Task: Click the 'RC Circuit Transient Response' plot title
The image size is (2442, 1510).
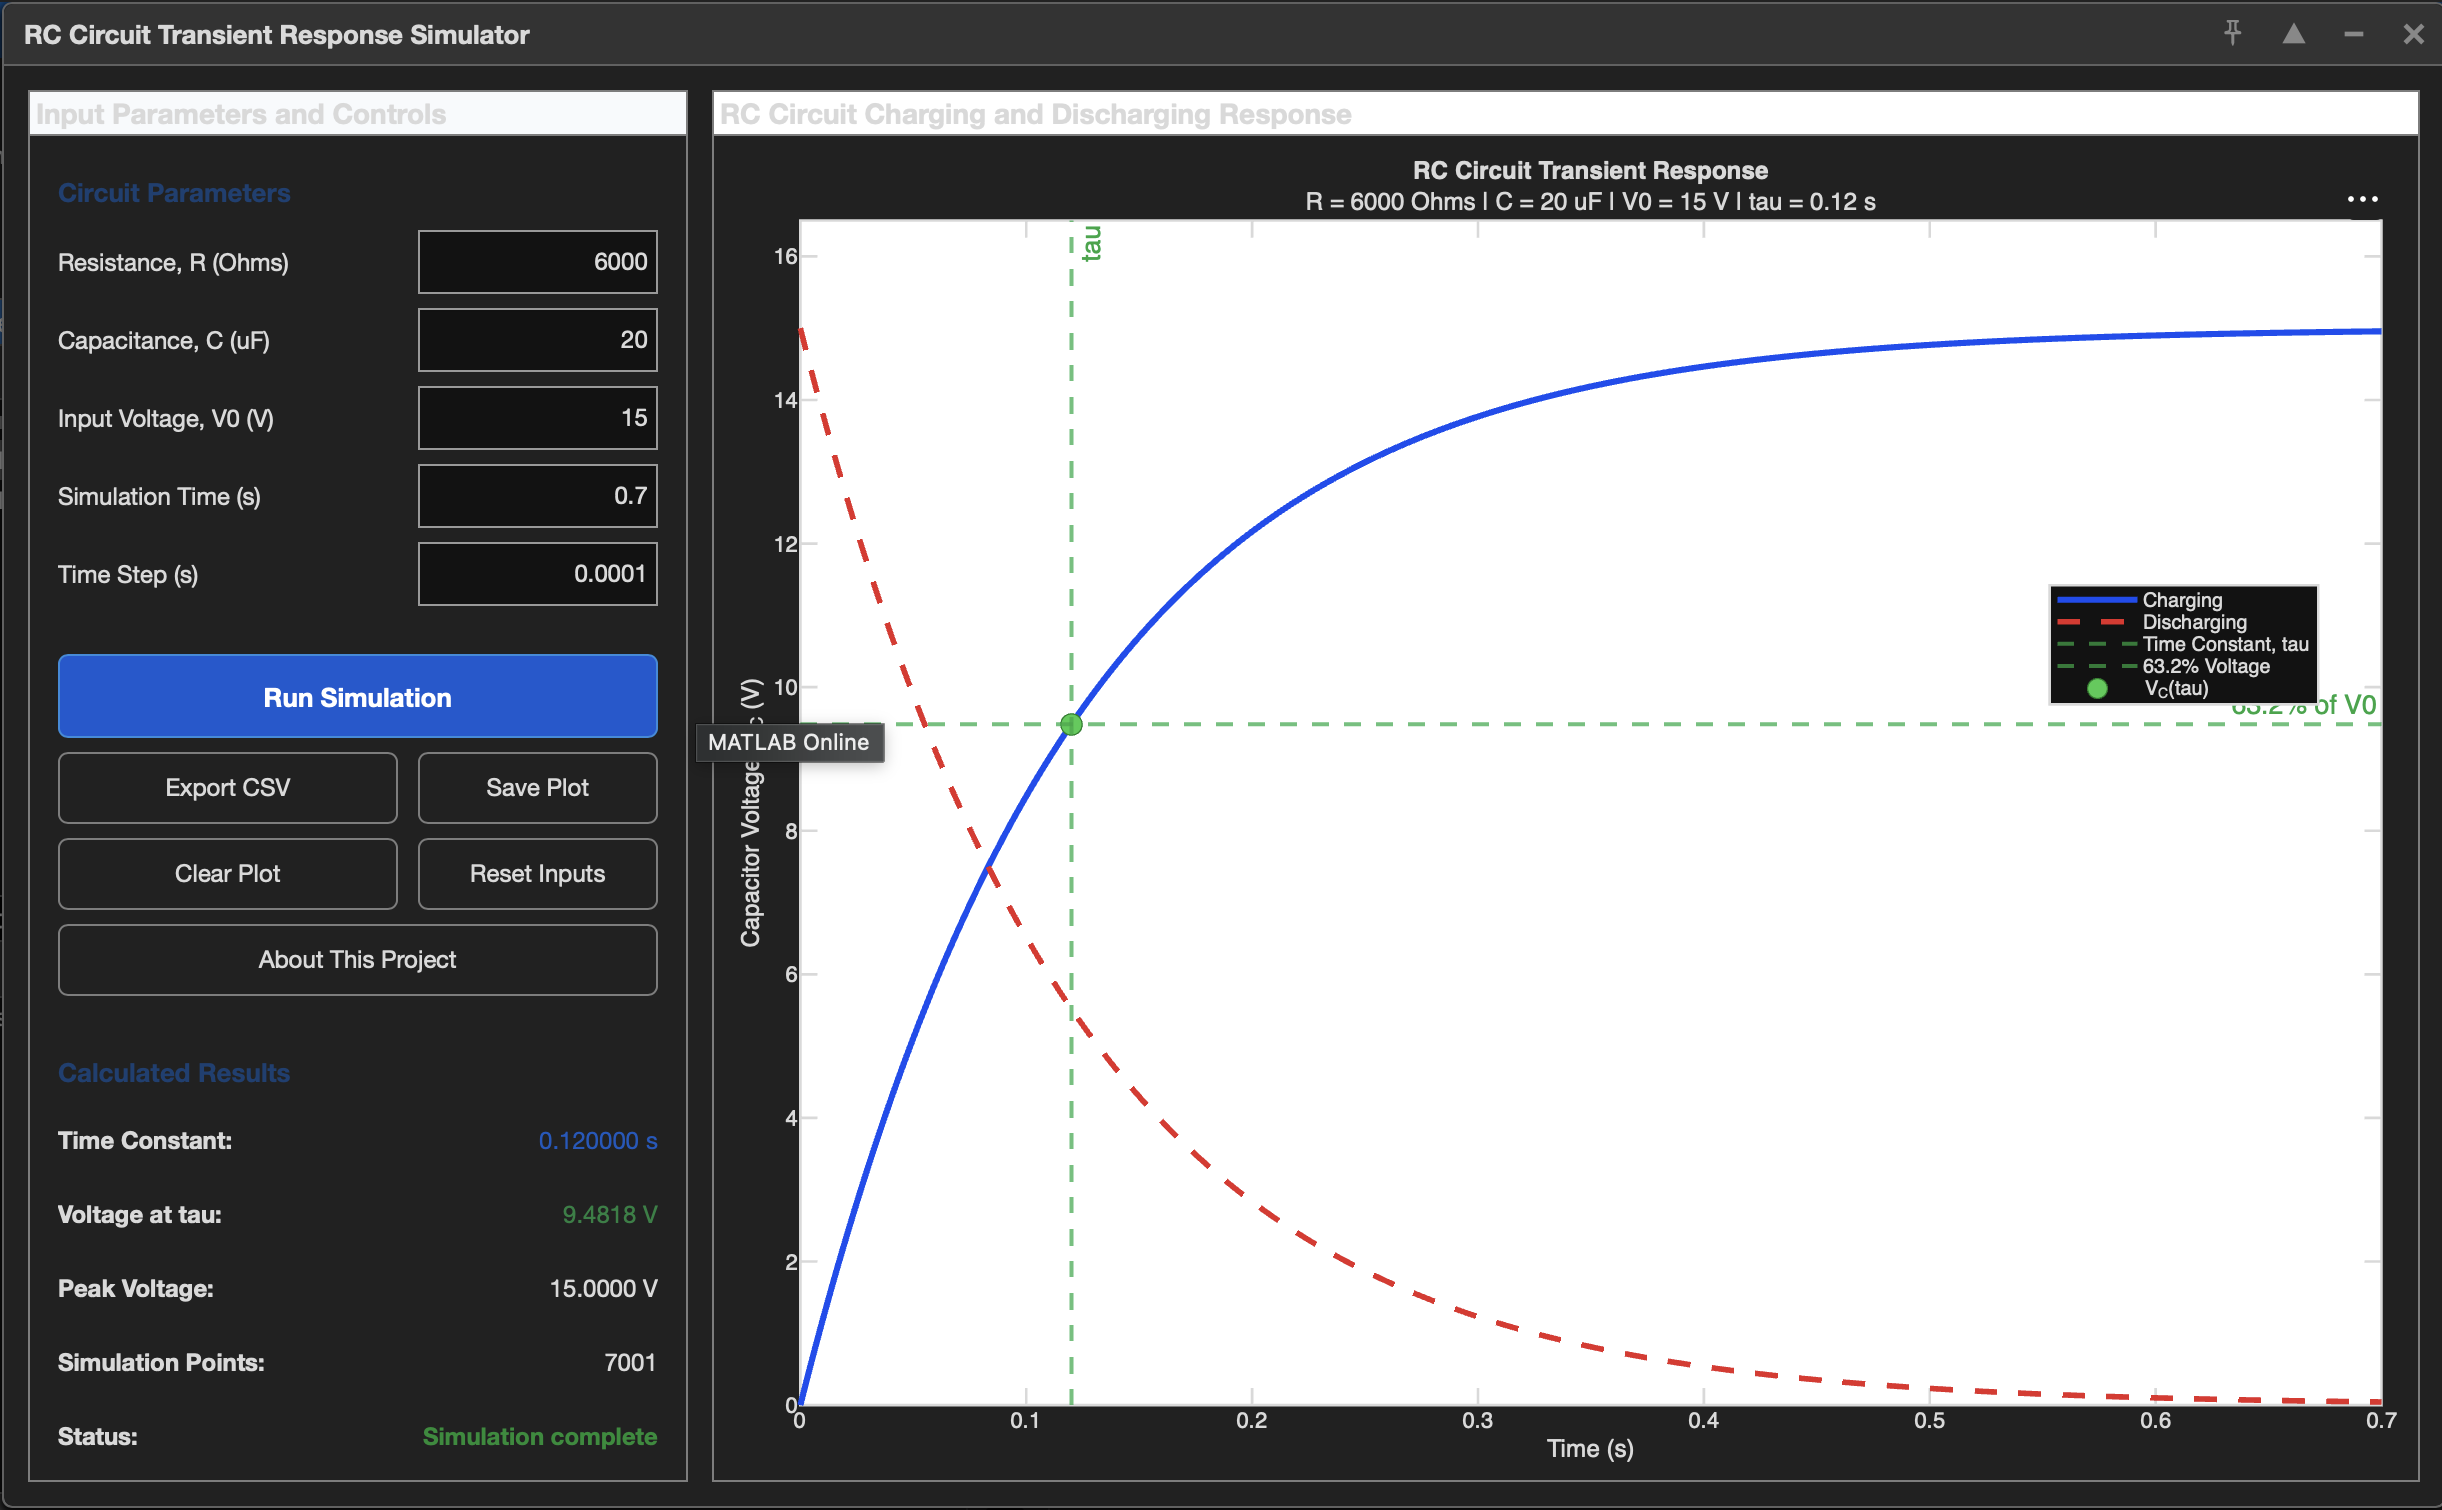Action: [1590, 171]
